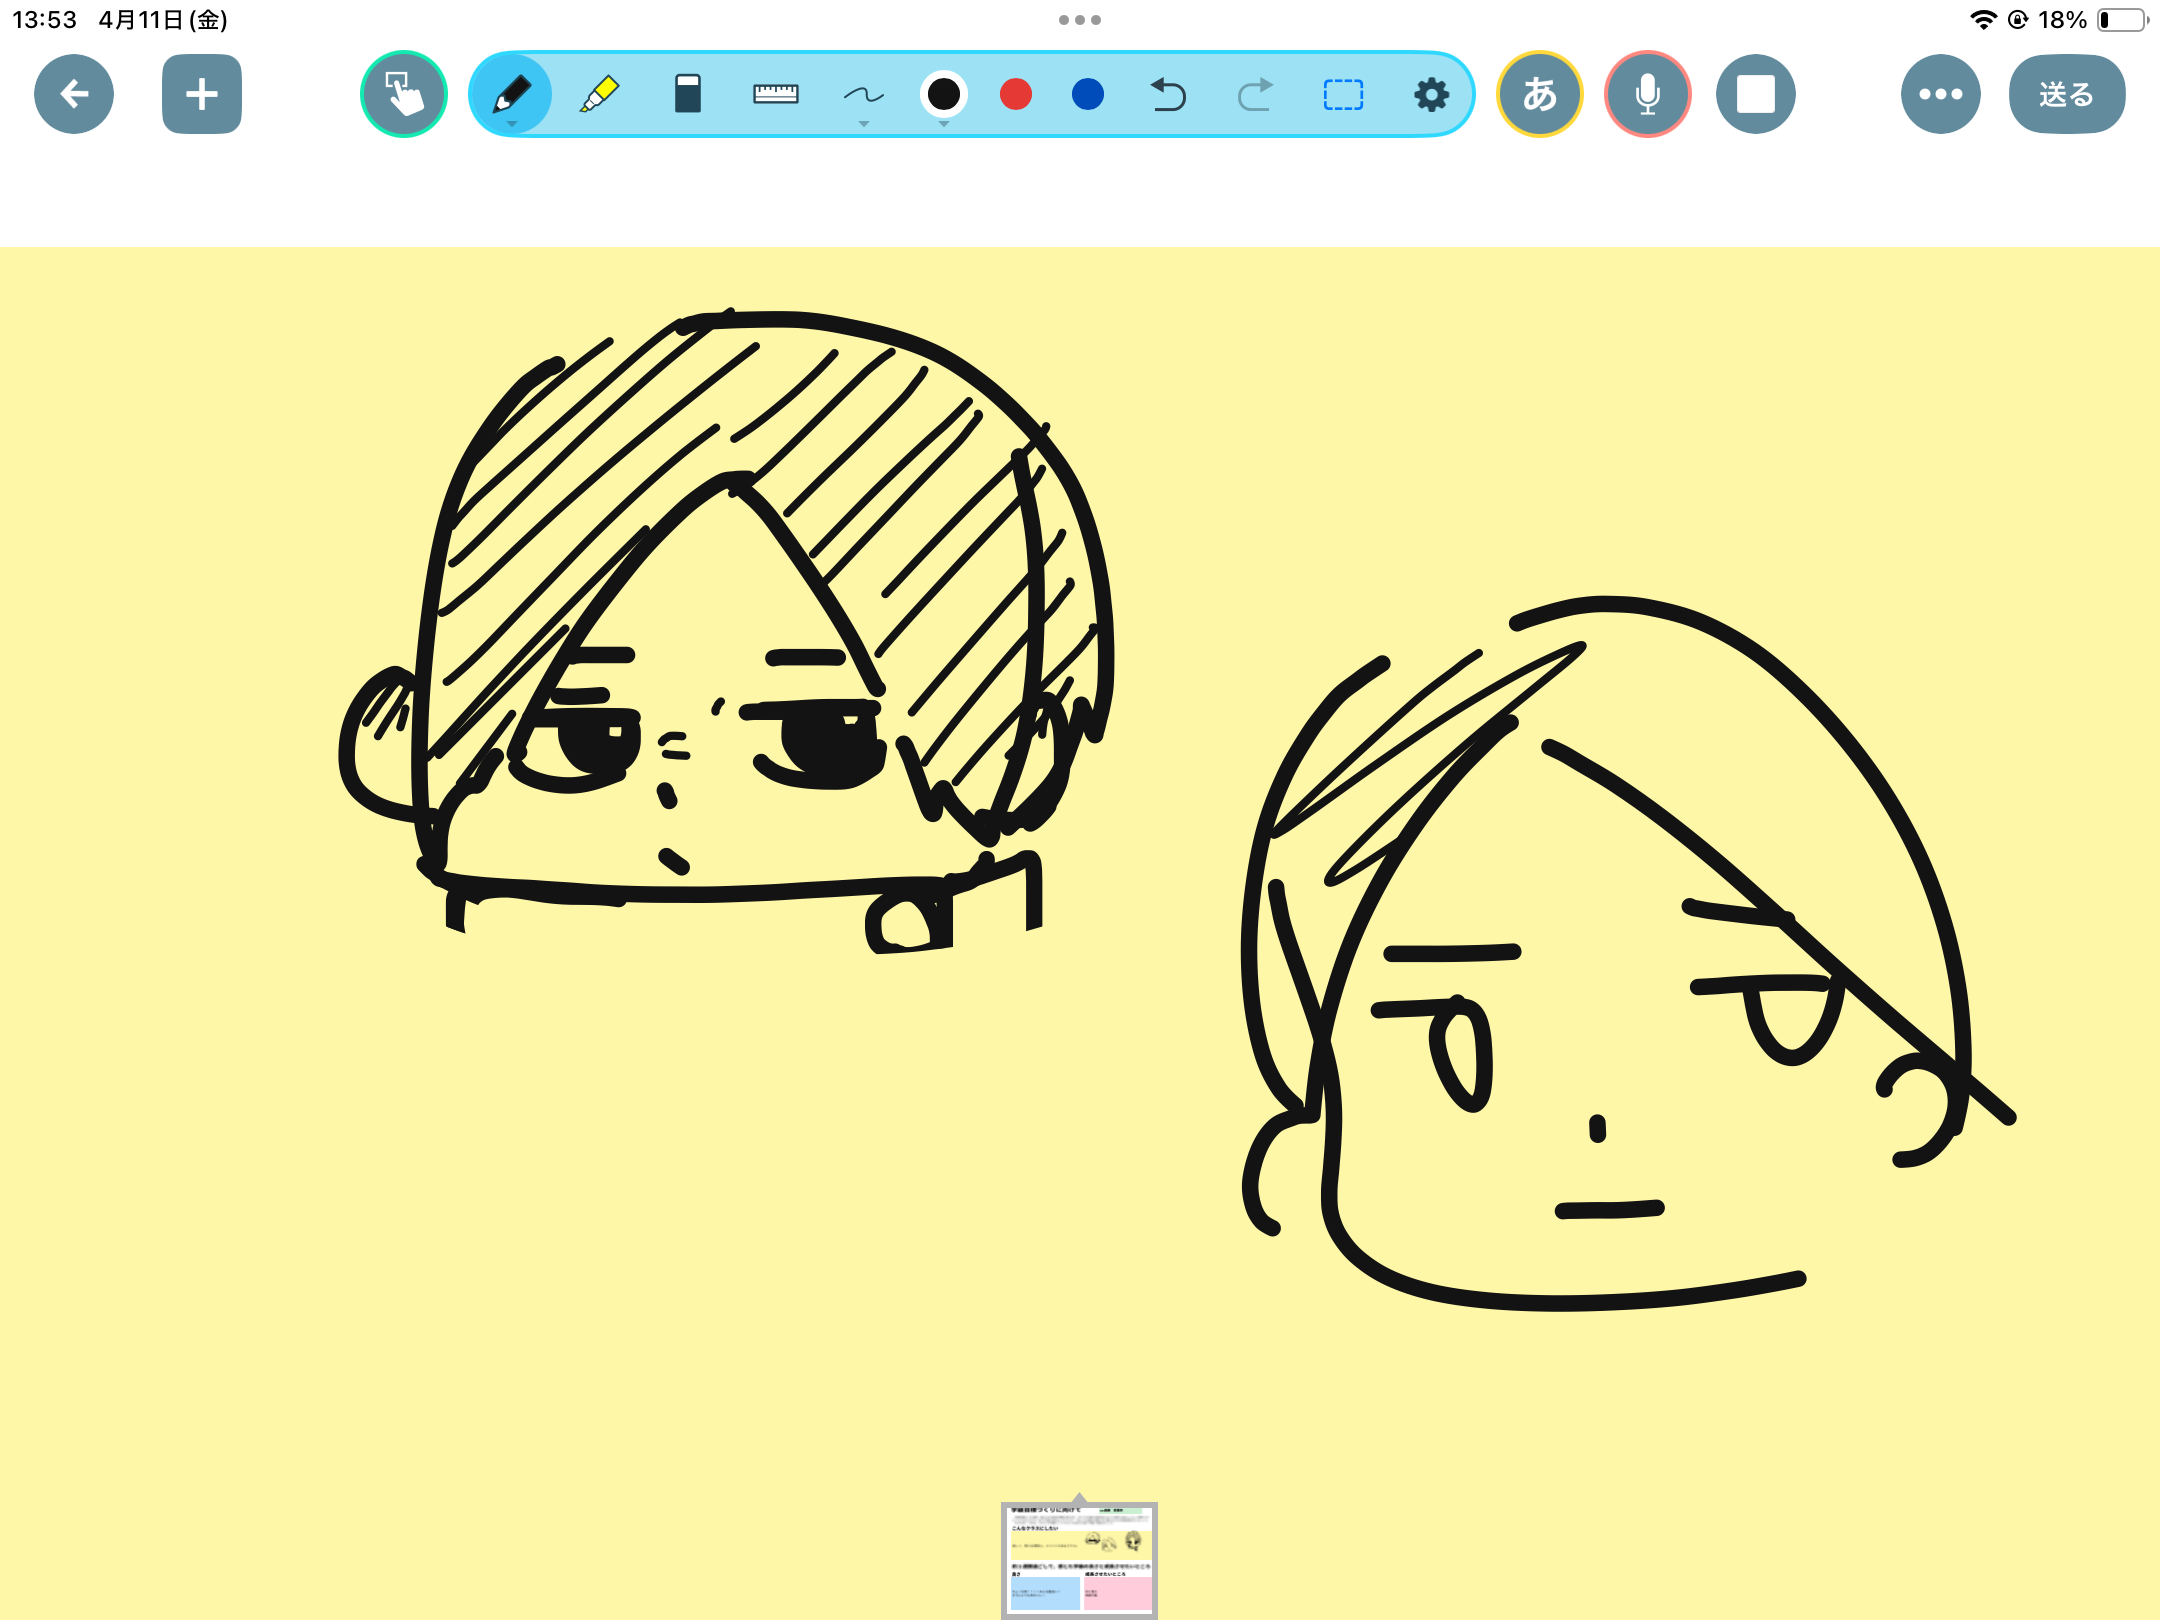Select the red pen color
Screen dimensions: 2160x1620
(1015, 94)
